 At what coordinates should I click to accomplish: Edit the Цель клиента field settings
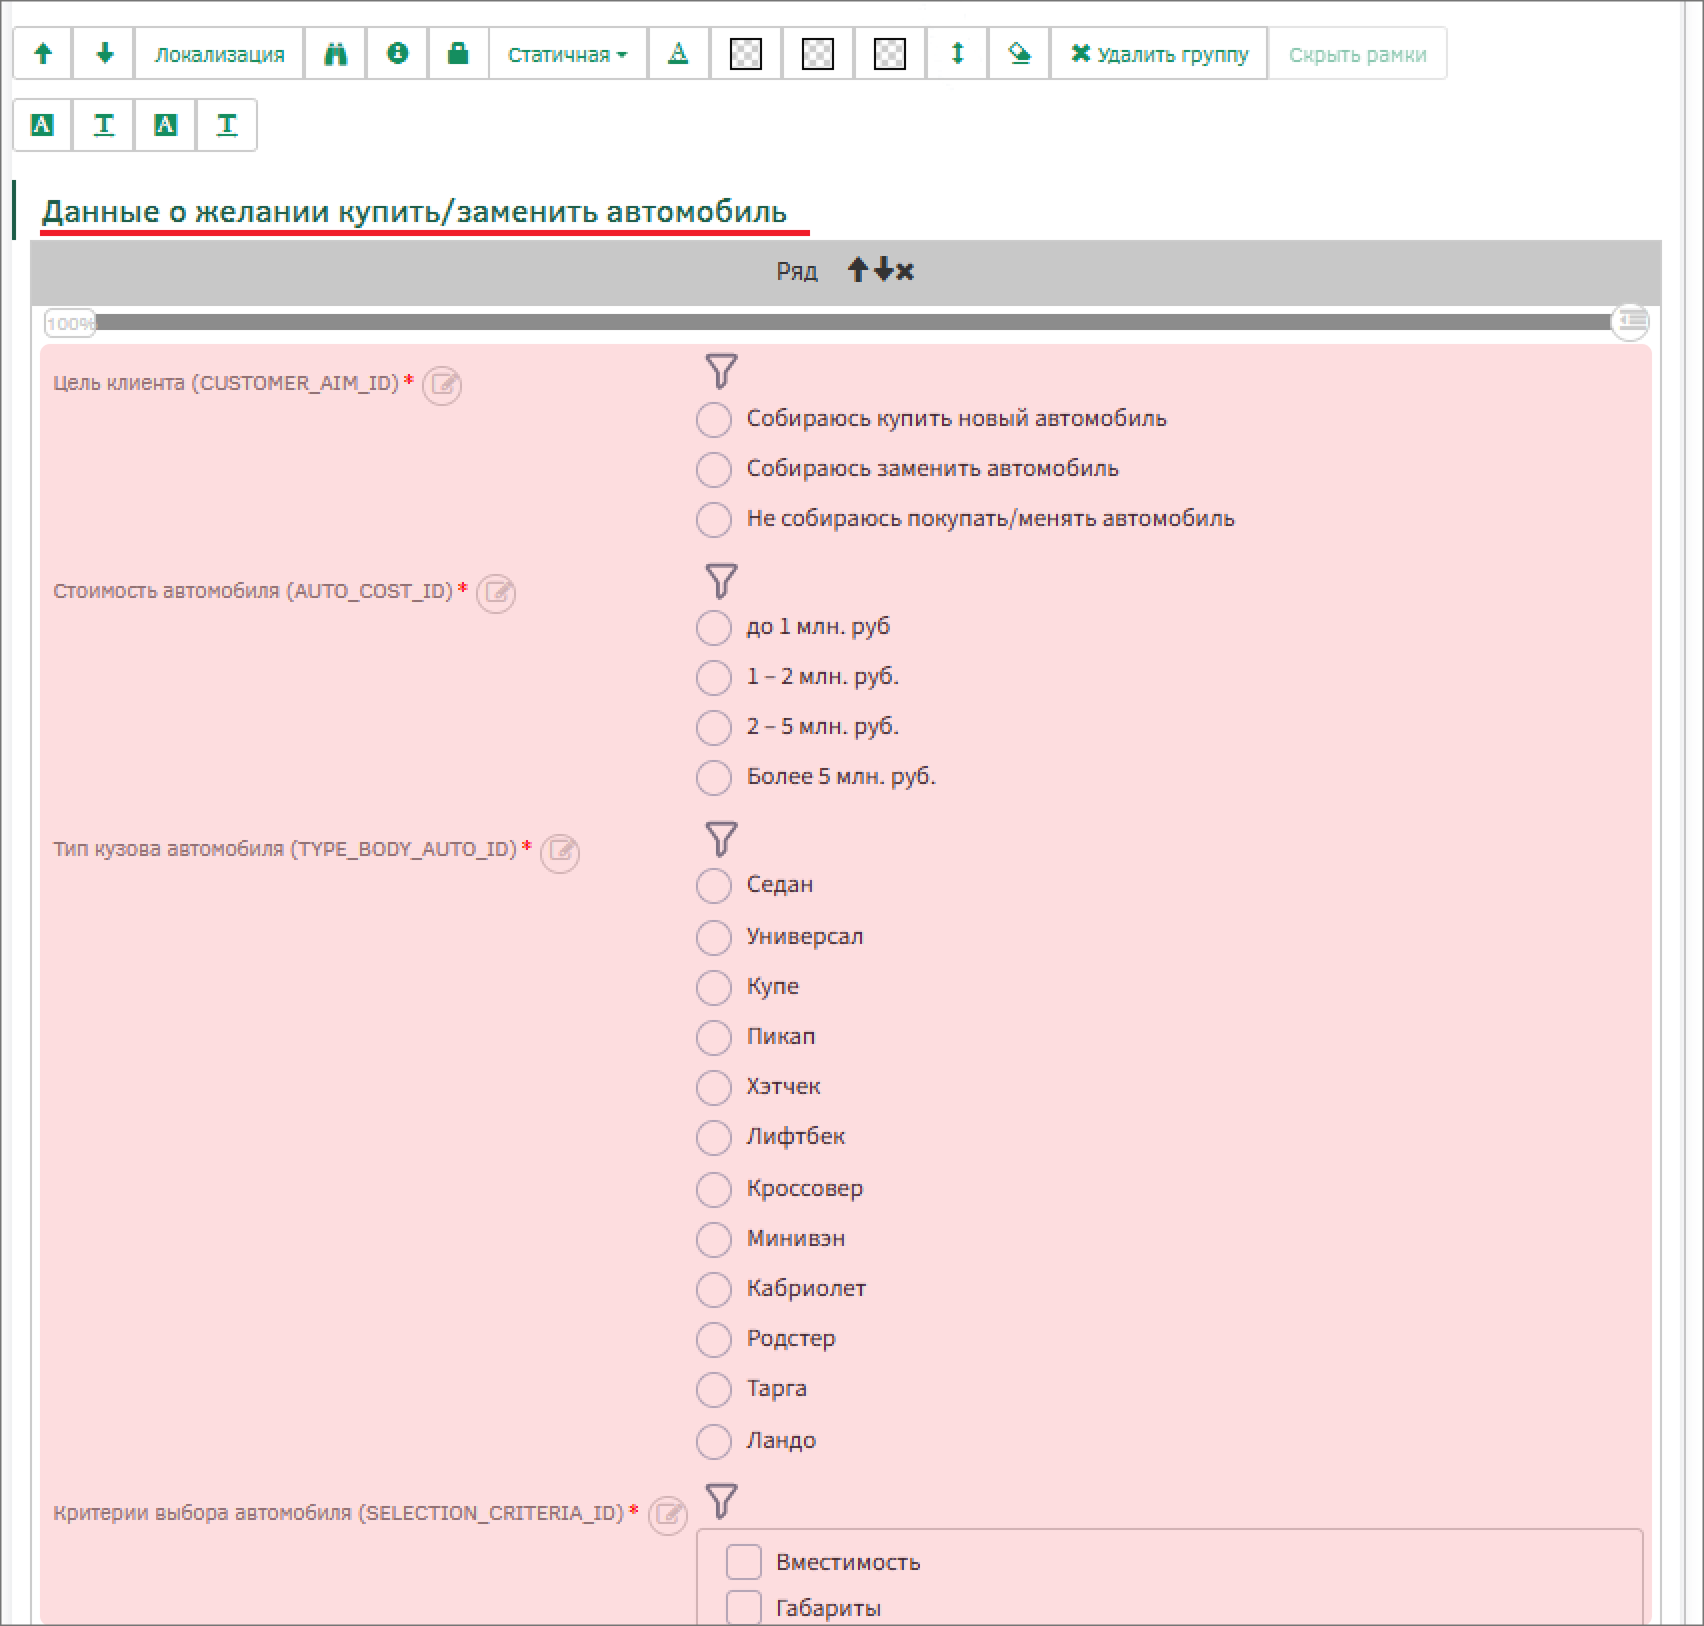(x=442, y=385)
